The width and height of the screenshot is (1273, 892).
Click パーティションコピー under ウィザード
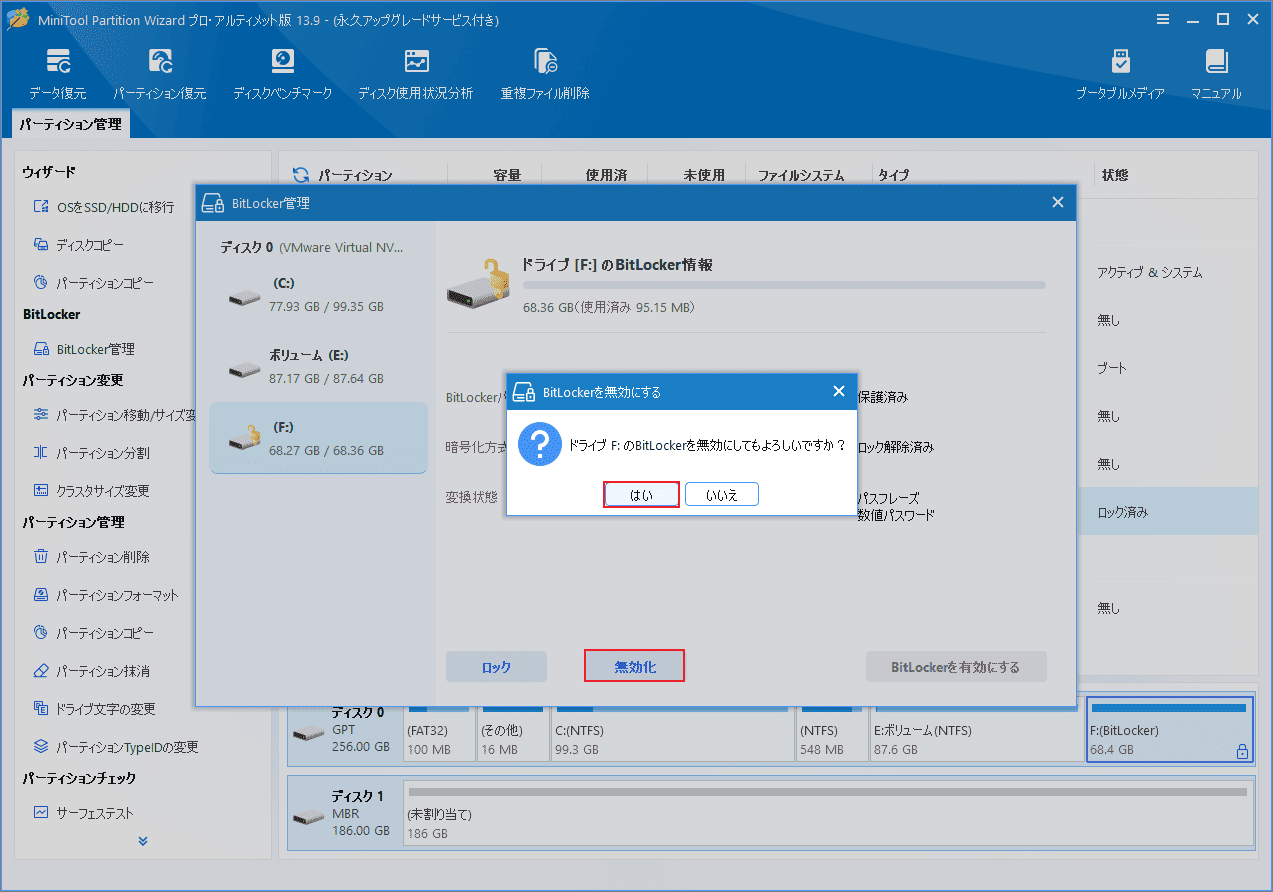[x=93, y=283]
